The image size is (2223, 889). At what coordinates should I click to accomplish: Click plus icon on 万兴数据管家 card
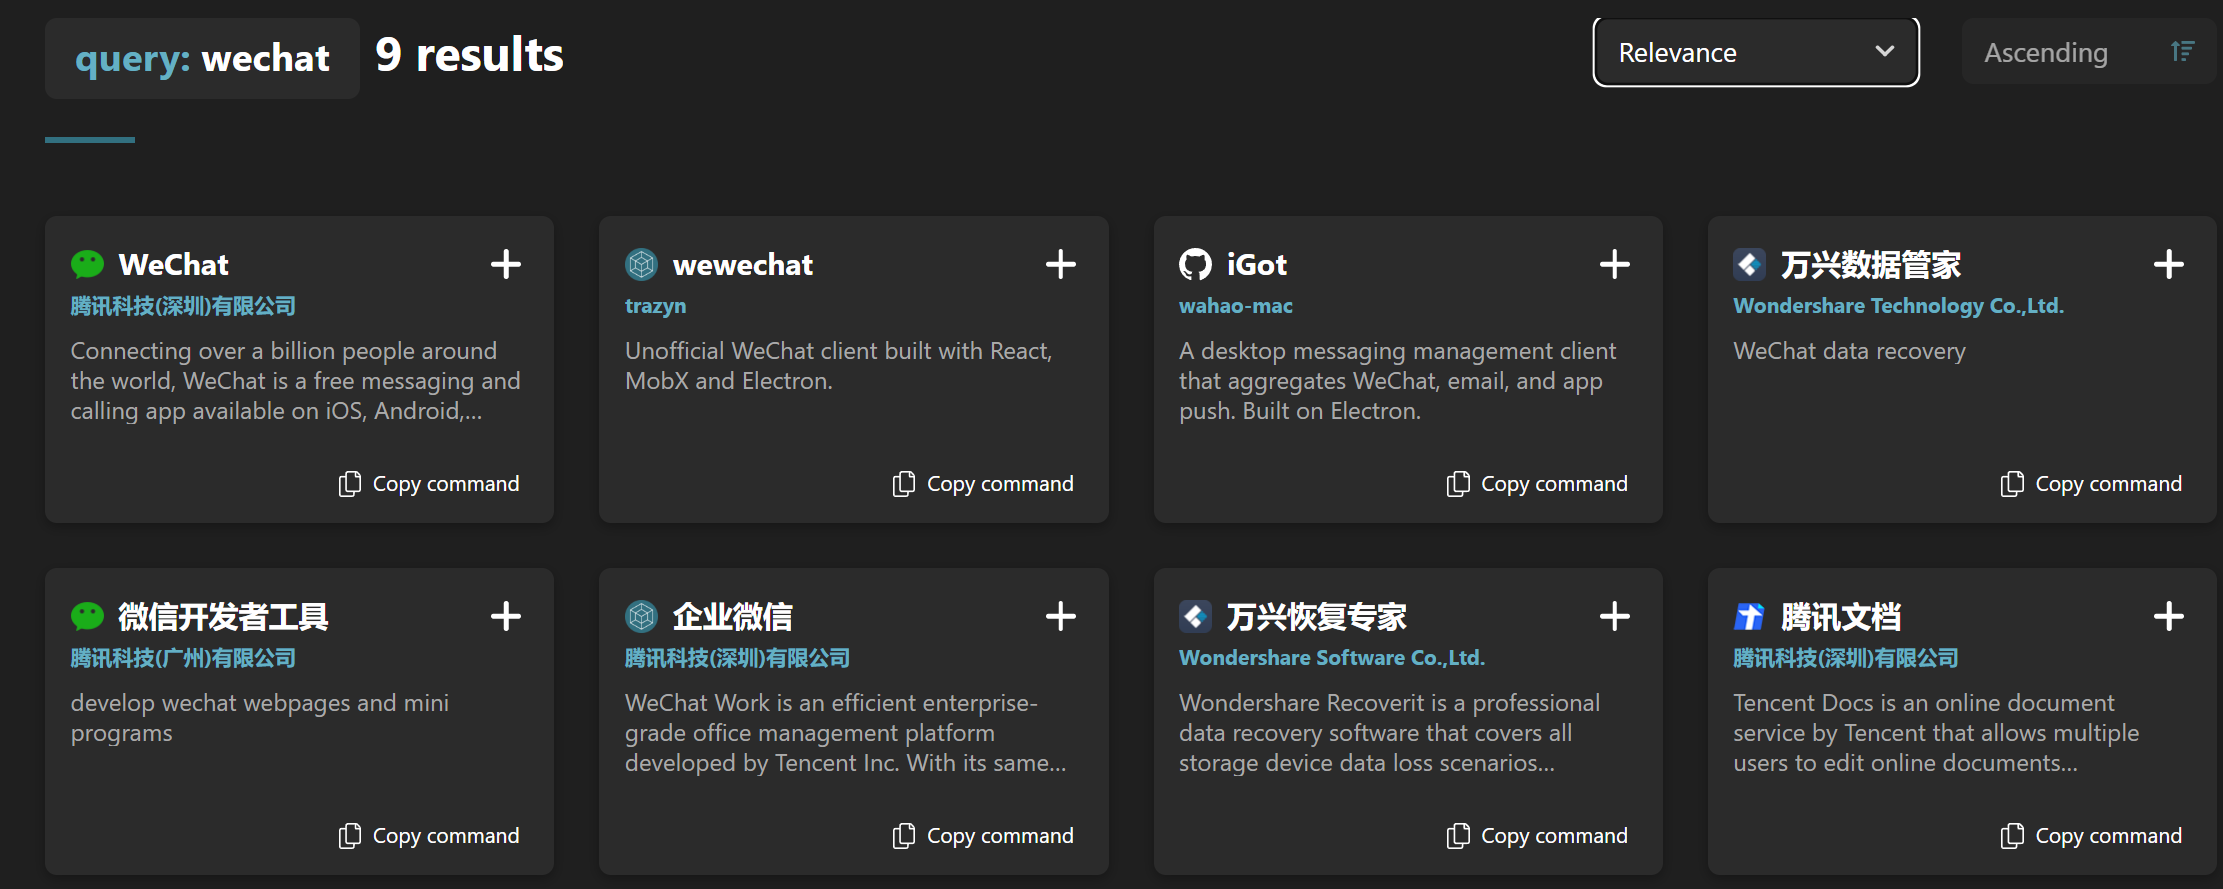tap(2168, 265)
